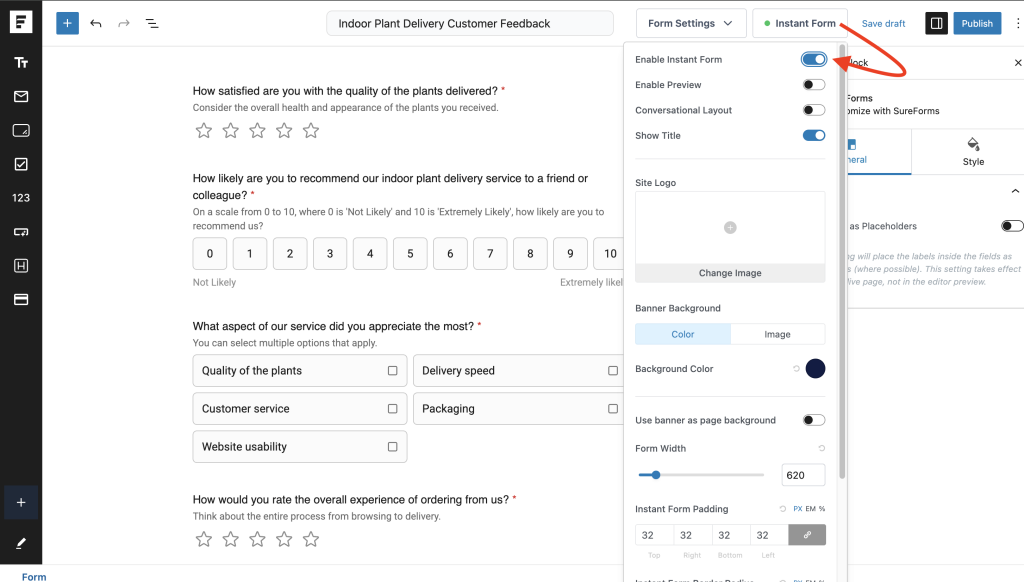The width and height of the screenshot is (1024, 582).
Task: Reset the Background Color value
Action: coord(796,369)
